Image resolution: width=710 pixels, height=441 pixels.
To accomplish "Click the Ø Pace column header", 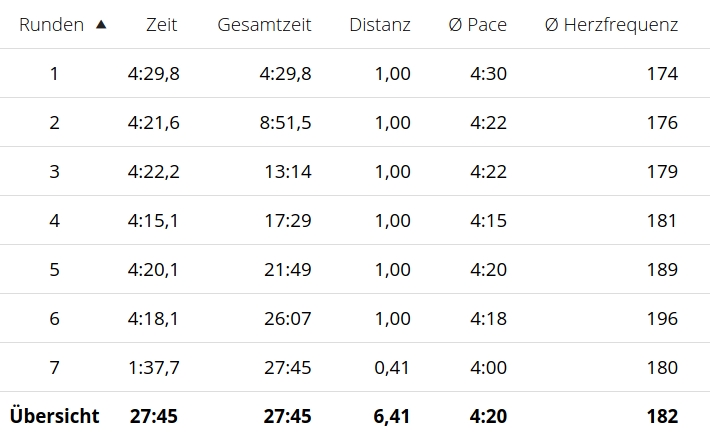I will pyautogui.click(x=477, y=25).
